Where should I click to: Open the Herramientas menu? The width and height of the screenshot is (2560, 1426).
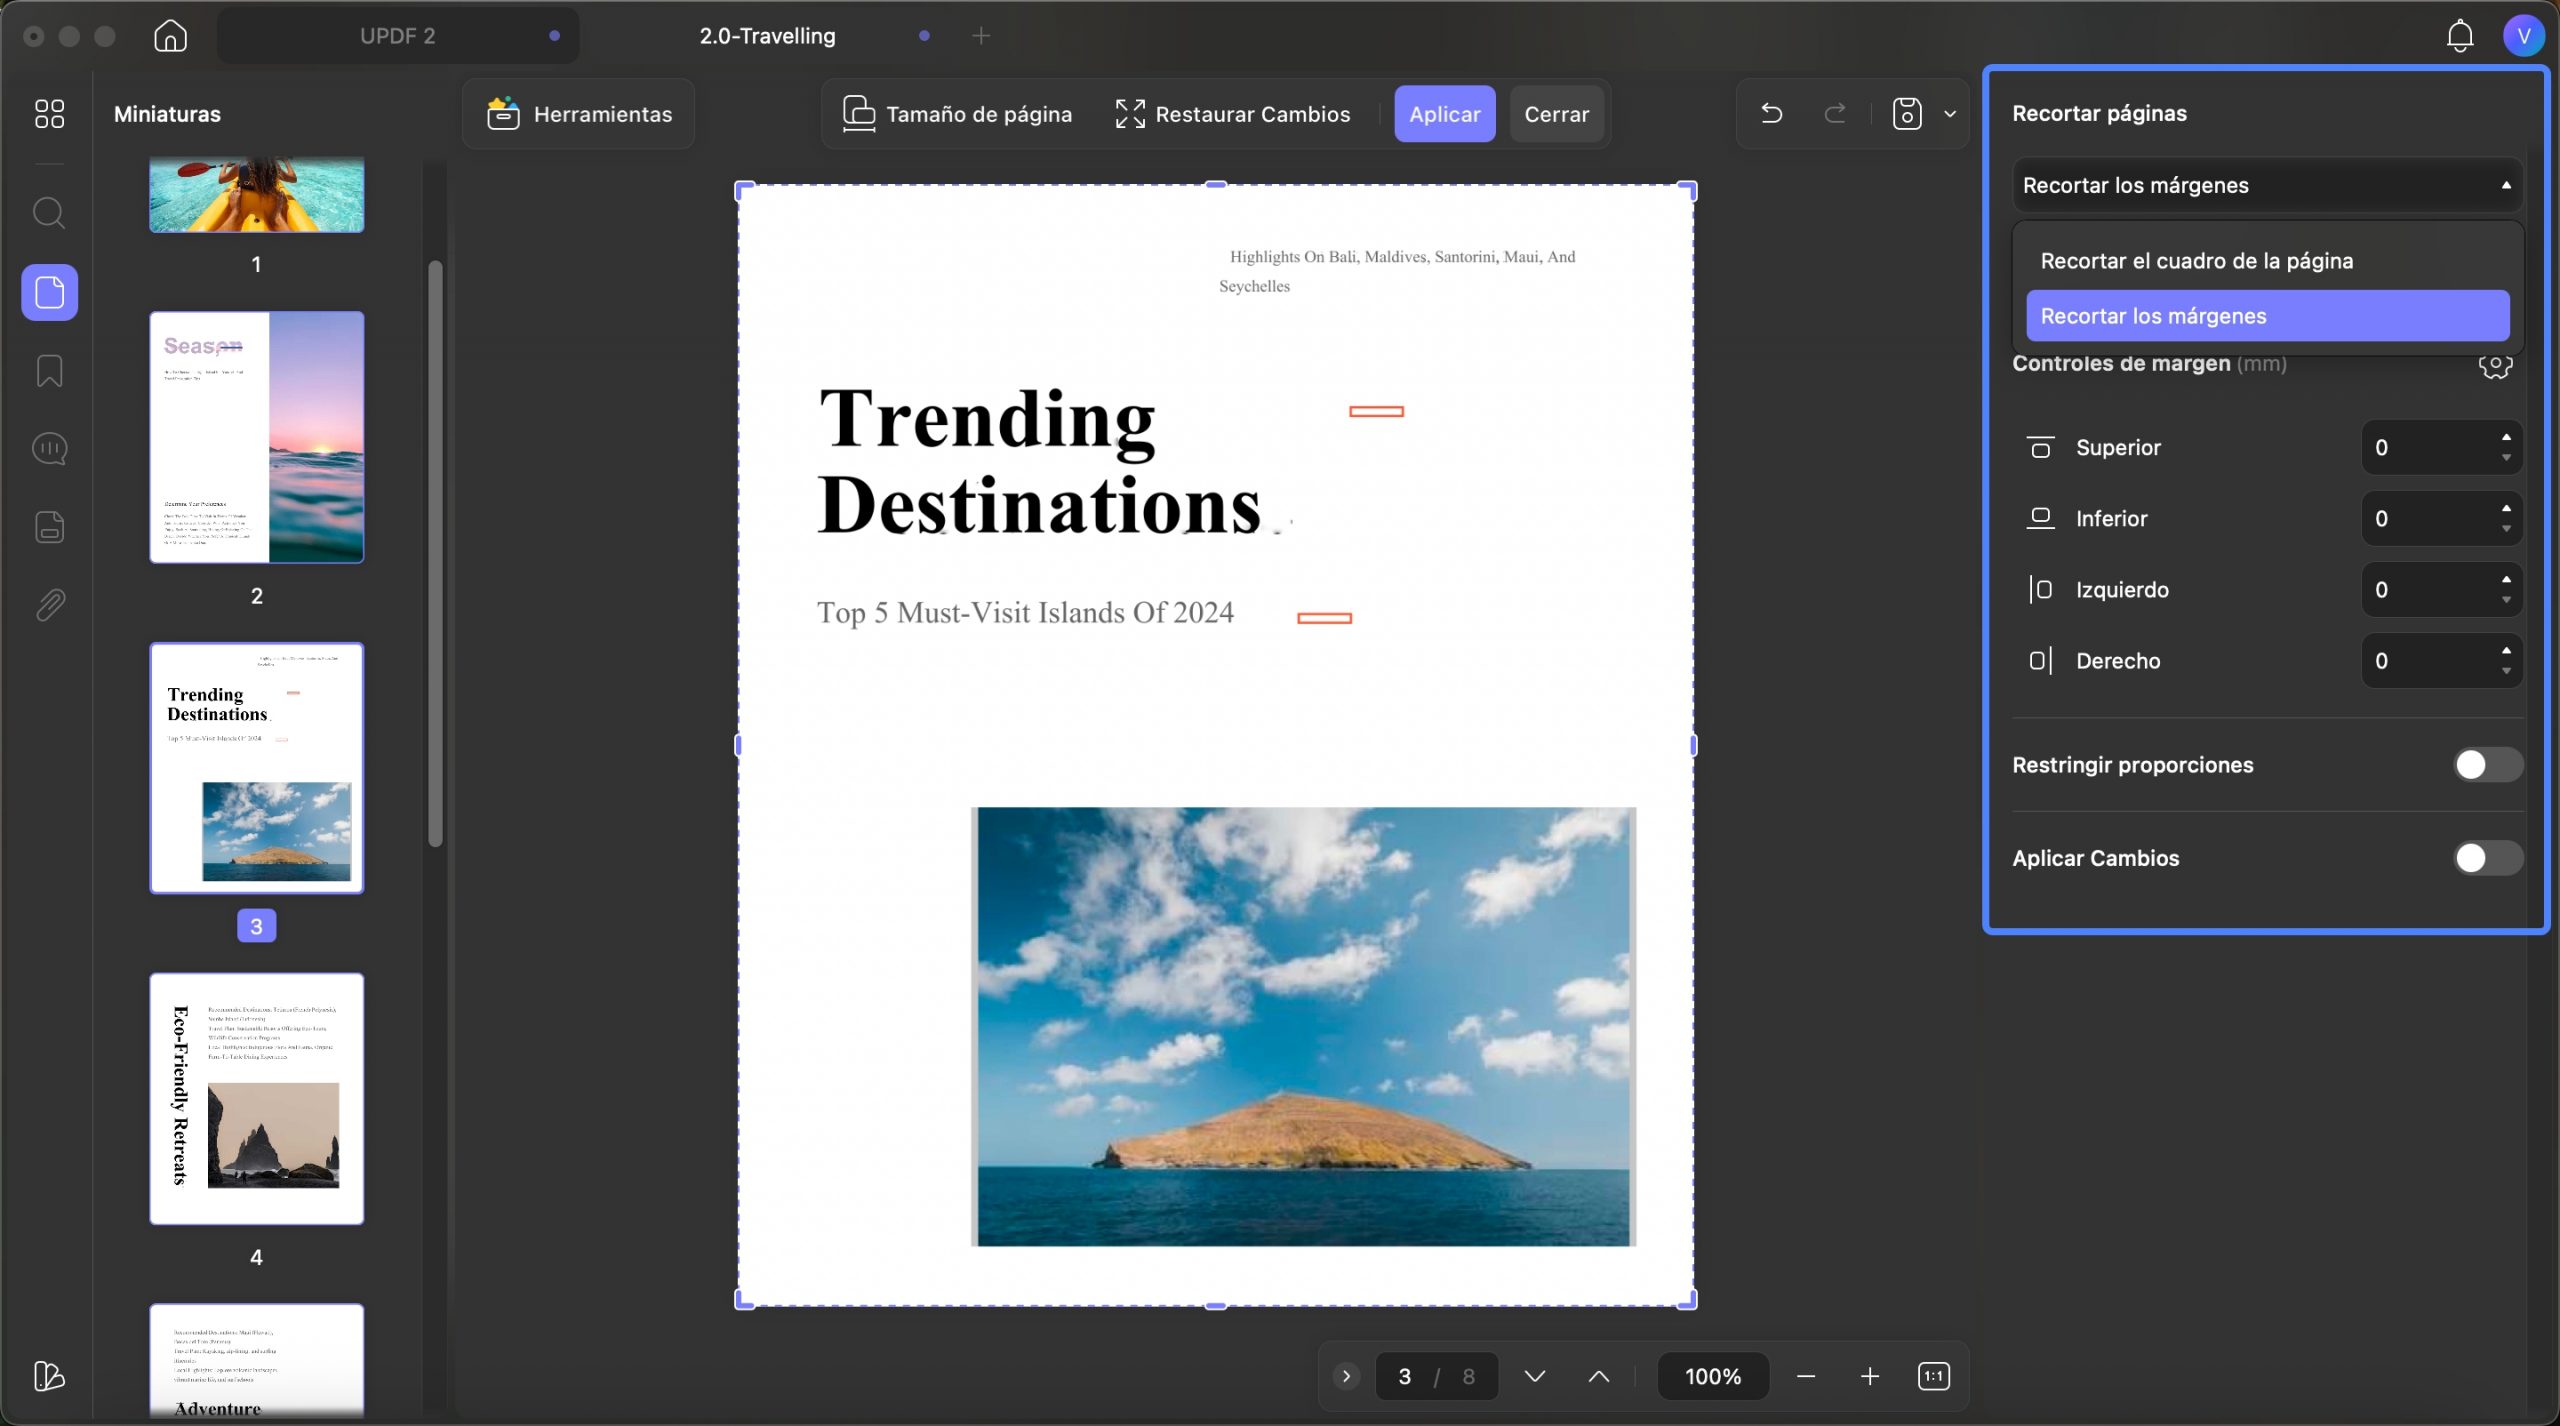(579, 114)
